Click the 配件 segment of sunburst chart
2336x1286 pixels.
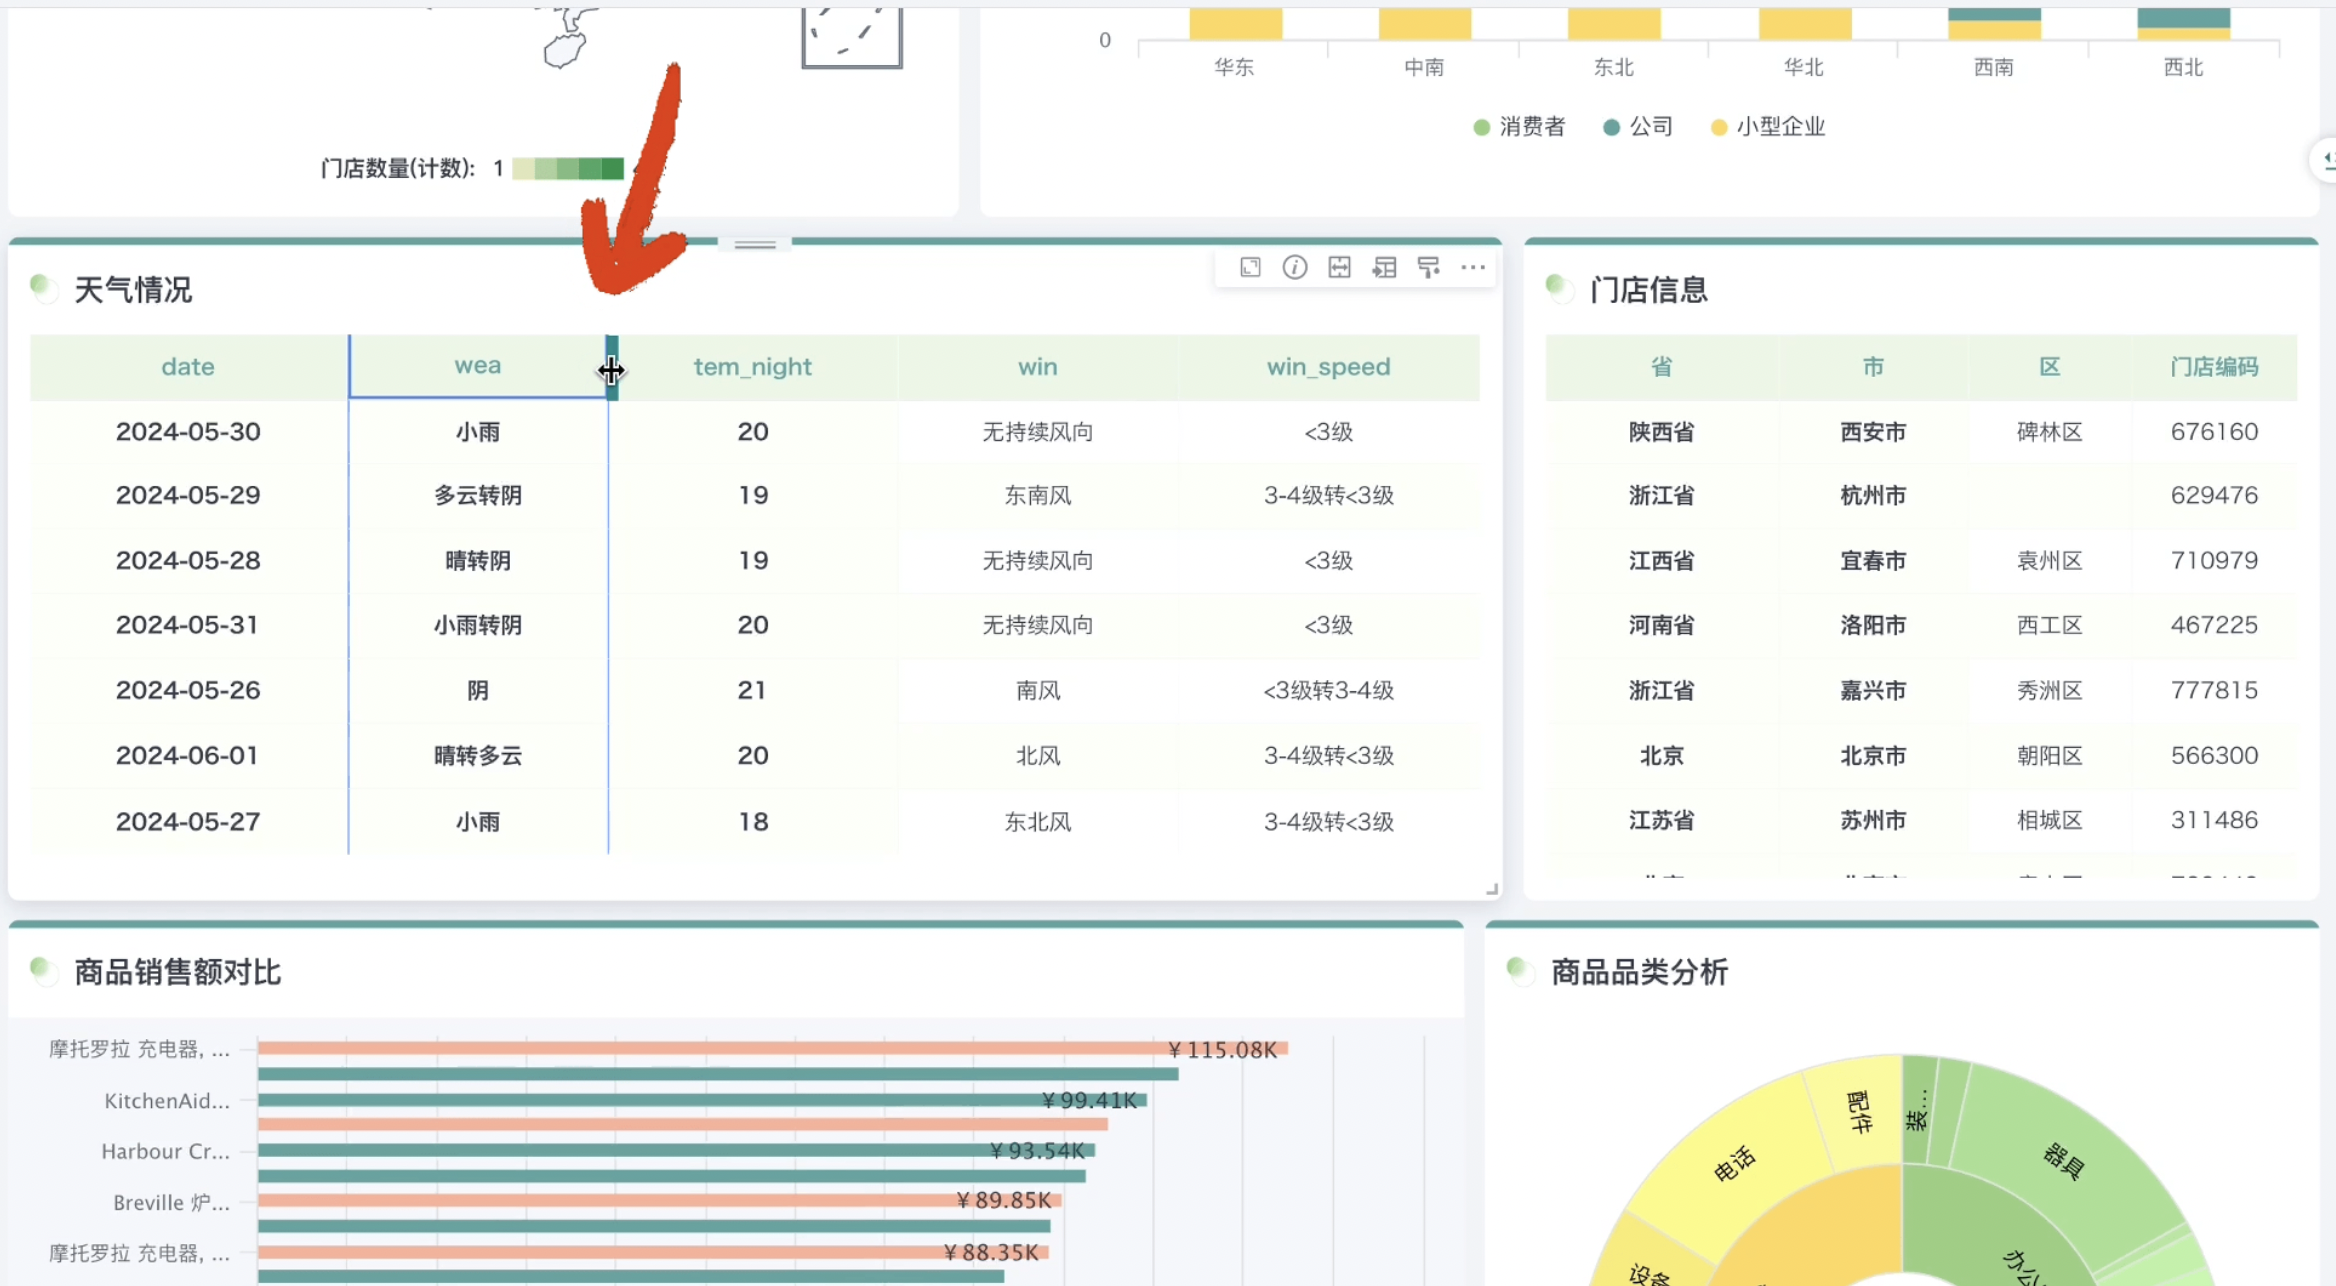click(1858, 1112)
